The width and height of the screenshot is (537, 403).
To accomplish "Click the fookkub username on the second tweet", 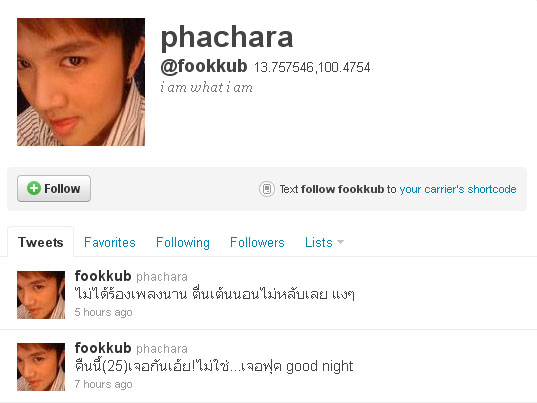I will click(103, 348).
